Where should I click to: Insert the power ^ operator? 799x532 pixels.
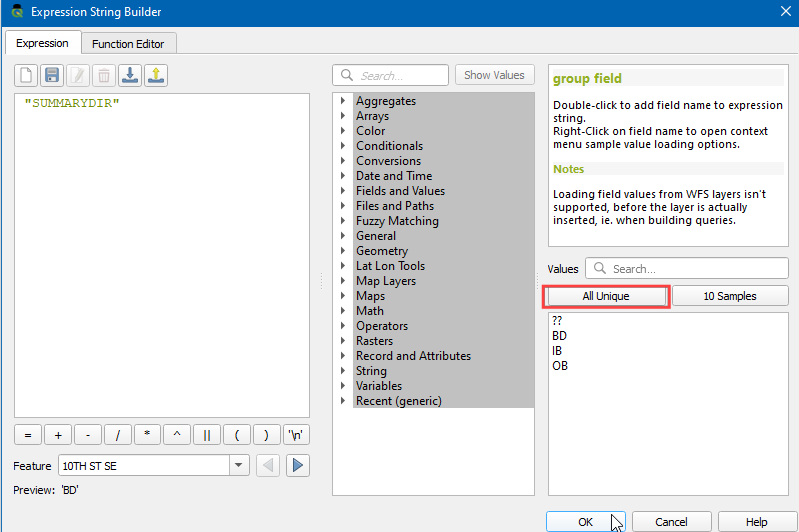[x=178, y=435]
